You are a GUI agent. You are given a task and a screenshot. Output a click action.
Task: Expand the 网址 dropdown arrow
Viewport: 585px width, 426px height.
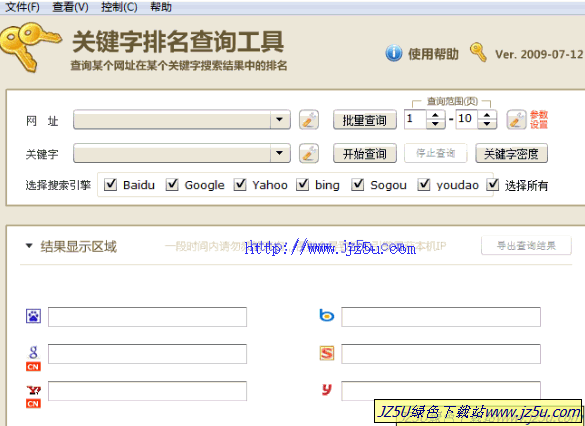coord(280,120)
